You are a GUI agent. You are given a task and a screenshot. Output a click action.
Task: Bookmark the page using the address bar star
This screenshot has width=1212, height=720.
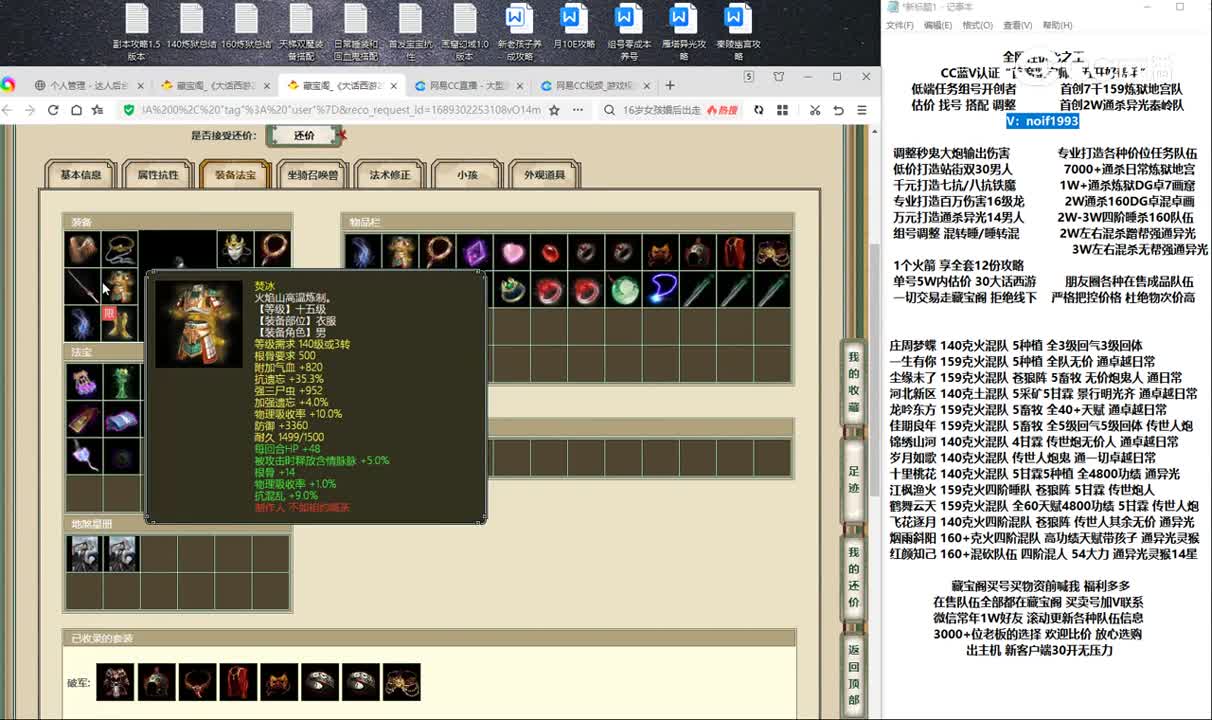pos(554,110)
